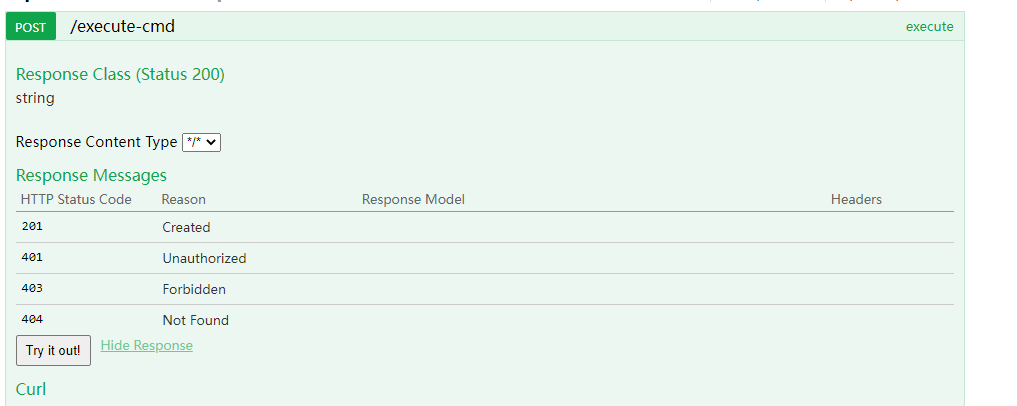Viewport: 1017px width, 406px height.
Task: Open the Response Content Type dropdown
Action: tap(201, 143)
